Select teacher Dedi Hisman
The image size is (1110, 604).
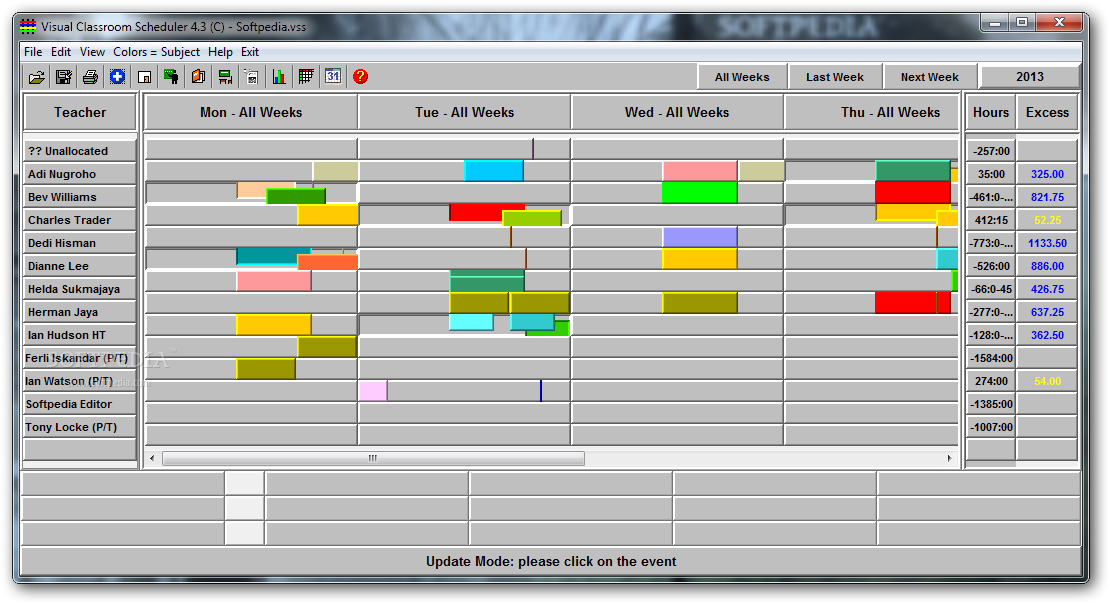pyautogui.click(x=80, y=243)
